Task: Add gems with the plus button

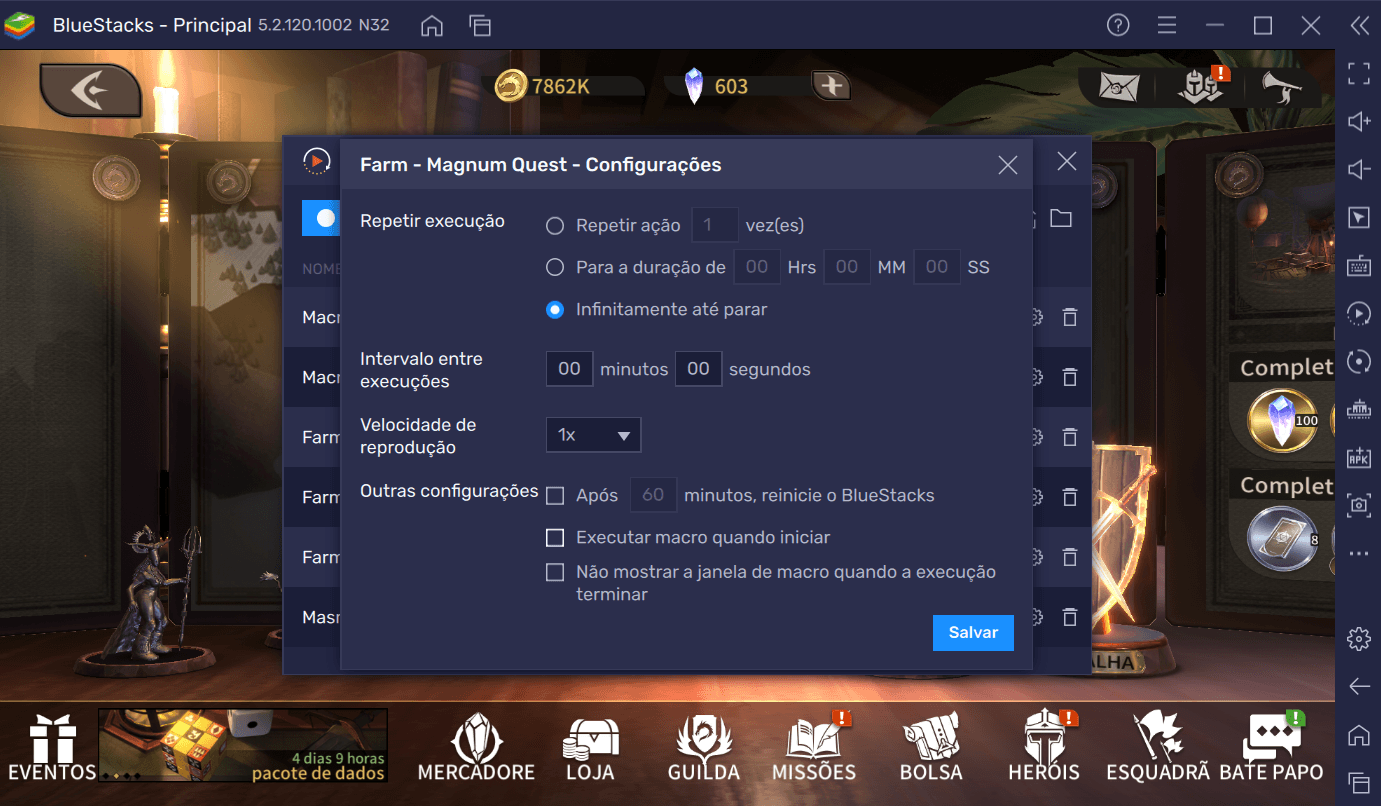Action: click(831, 86)
